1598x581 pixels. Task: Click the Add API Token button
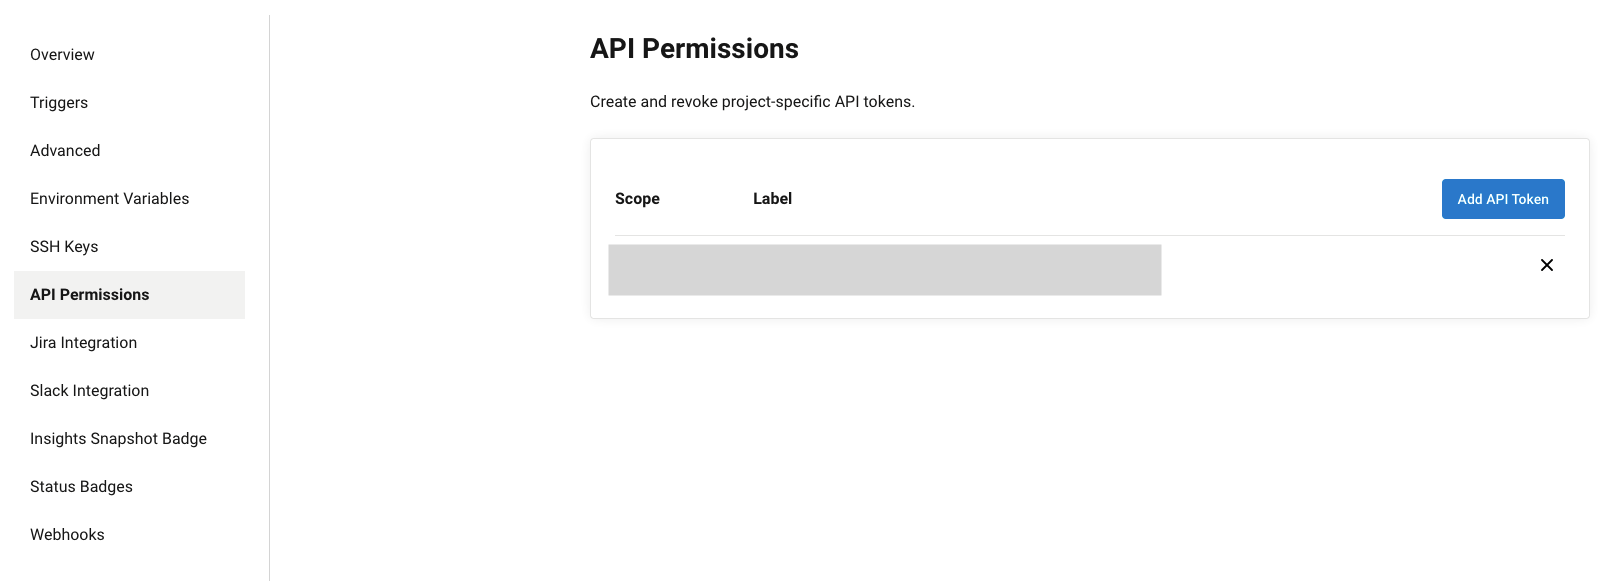pos(1502,199)
